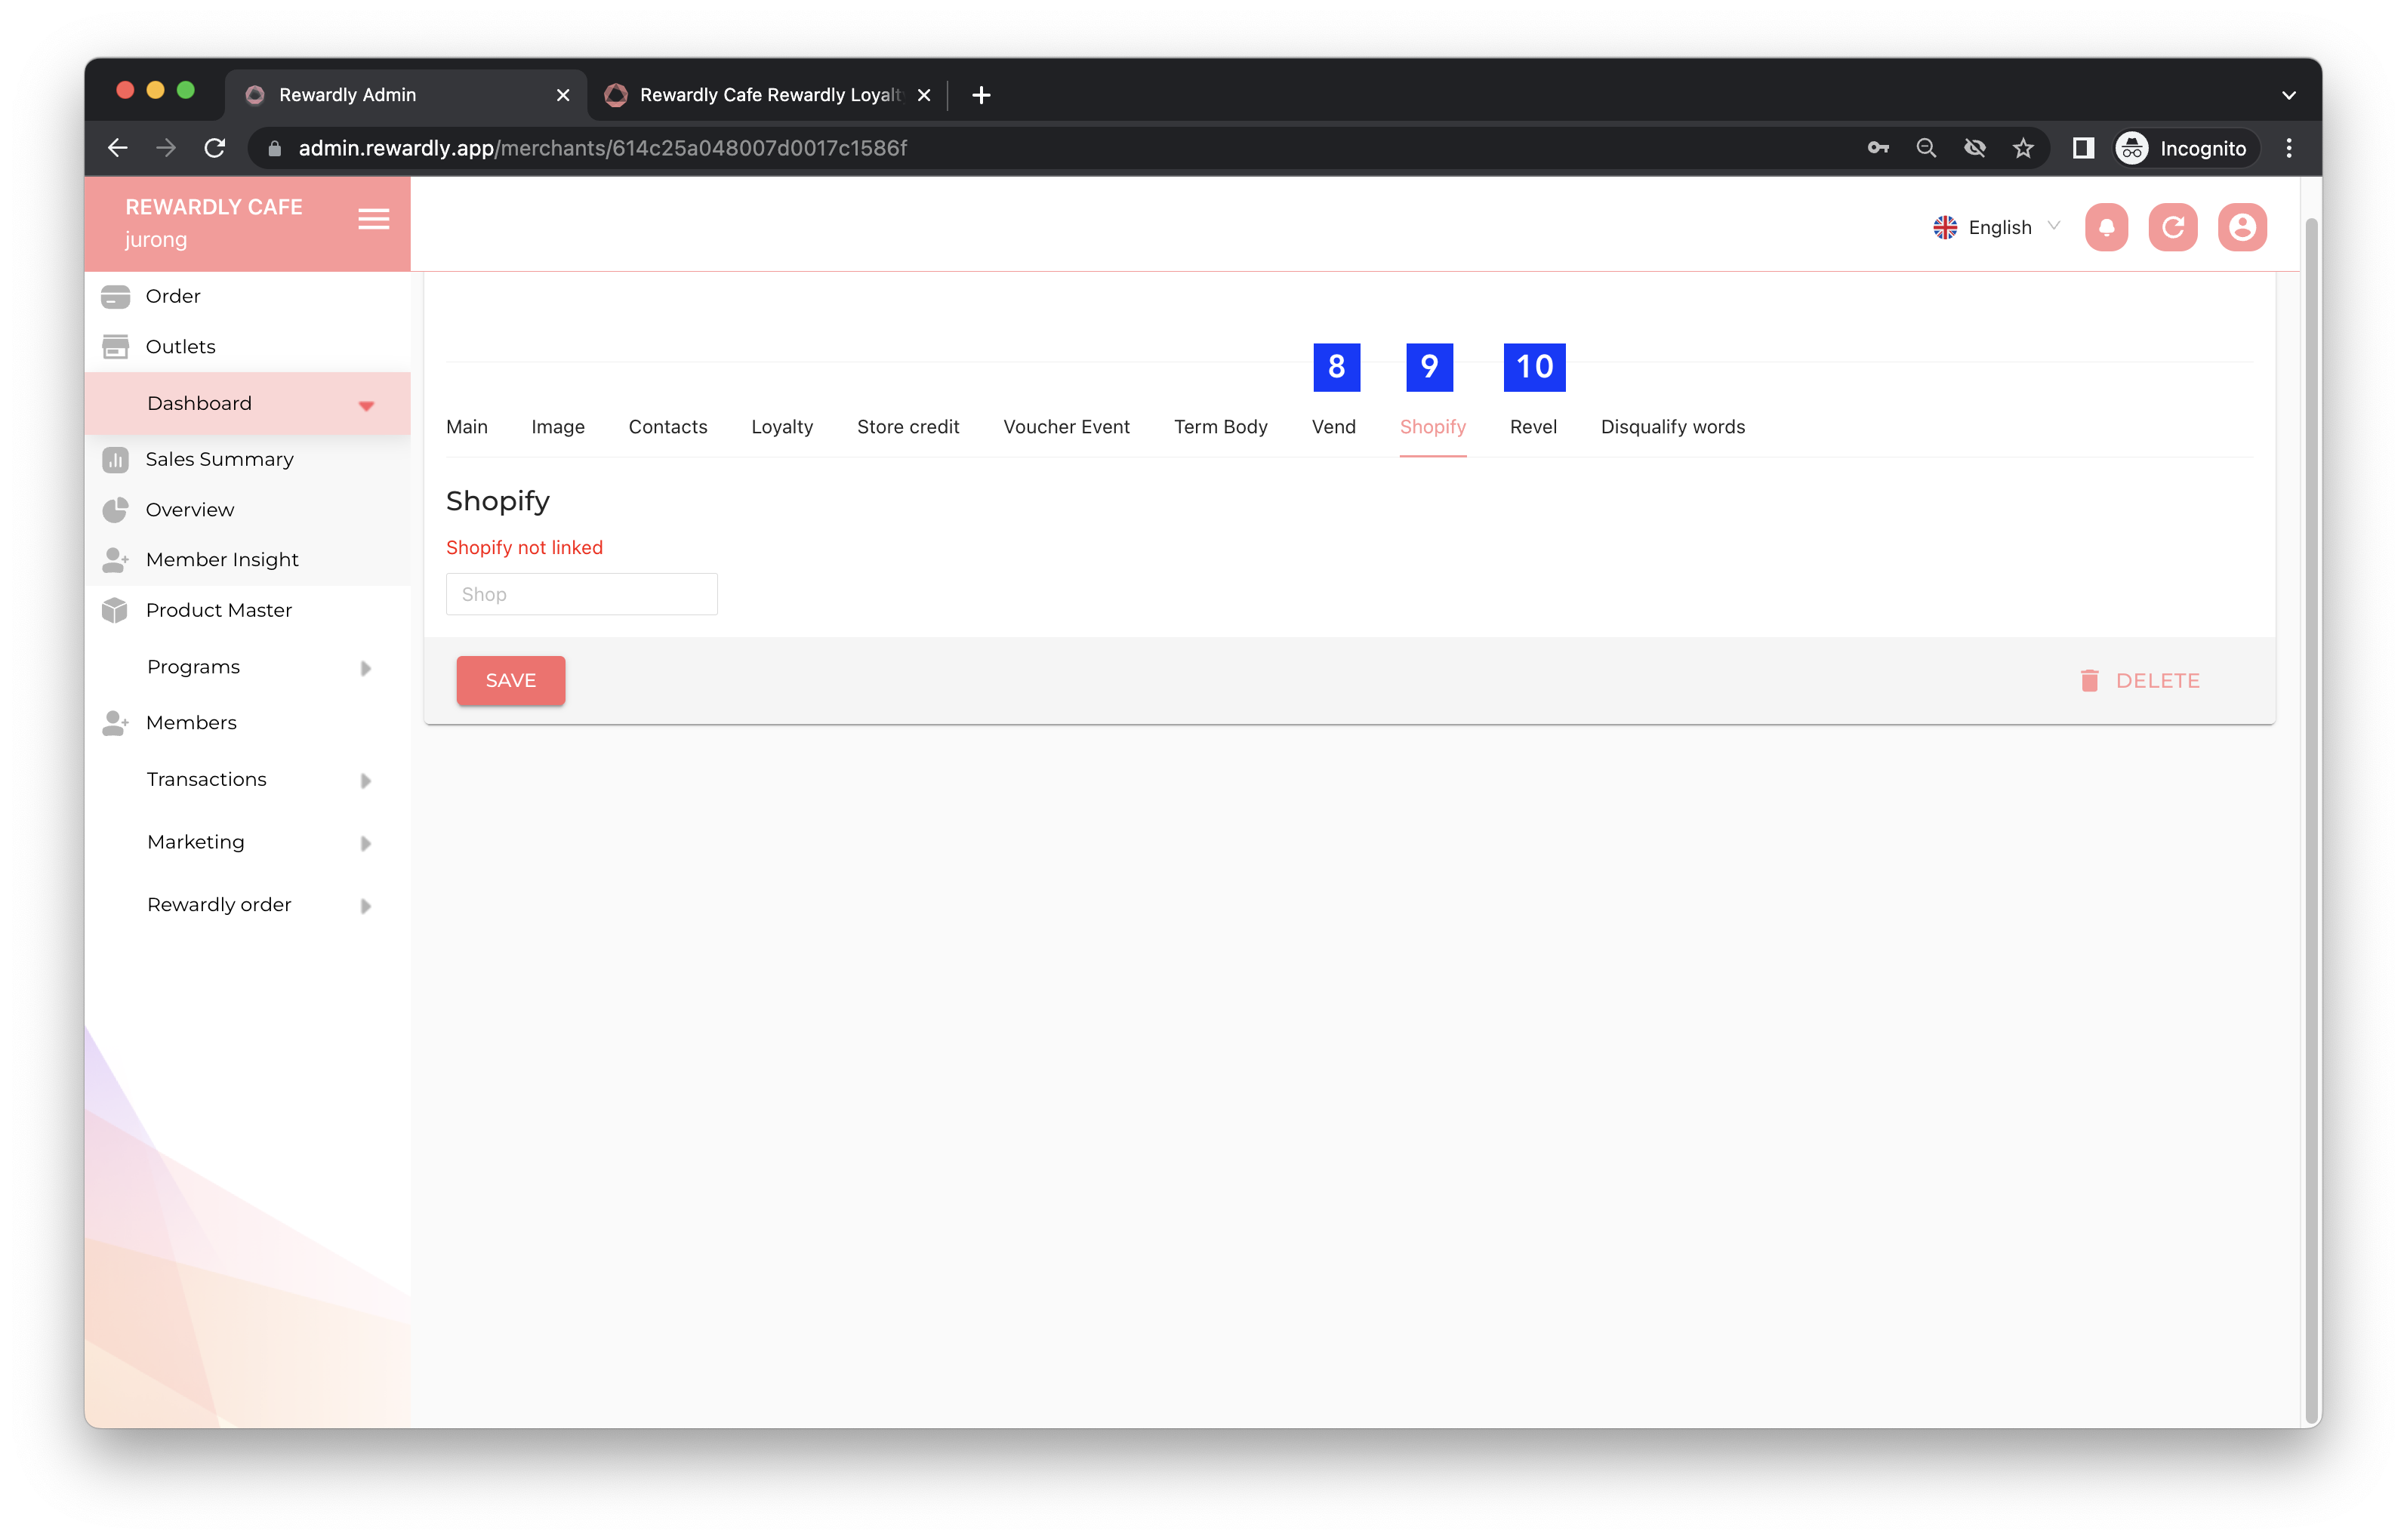Click the password key icon in address bar

click(1877, 148)
